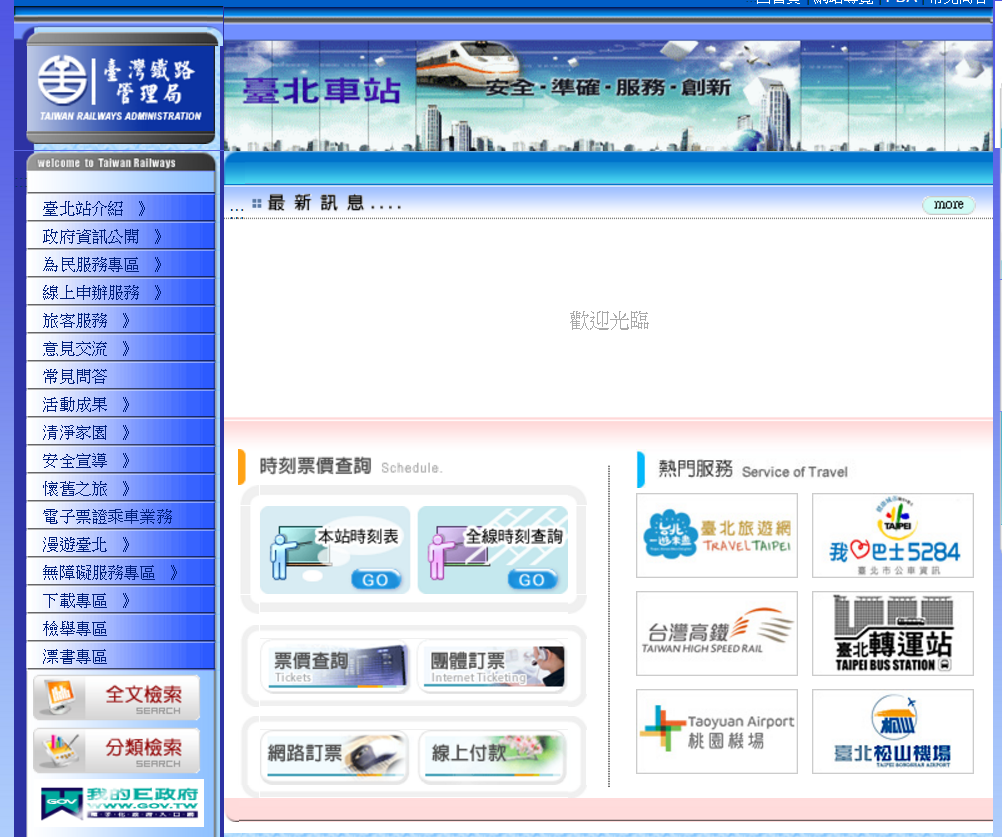Open the Travel Taipei logo link
1002x837 pixels.
(x=716, y=535)
